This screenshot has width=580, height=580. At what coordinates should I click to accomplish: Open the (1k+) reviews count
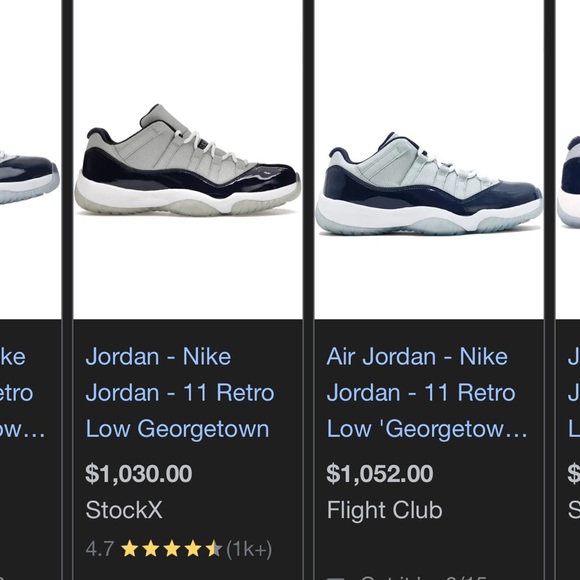pyautogui.click(x=249, y=549)
